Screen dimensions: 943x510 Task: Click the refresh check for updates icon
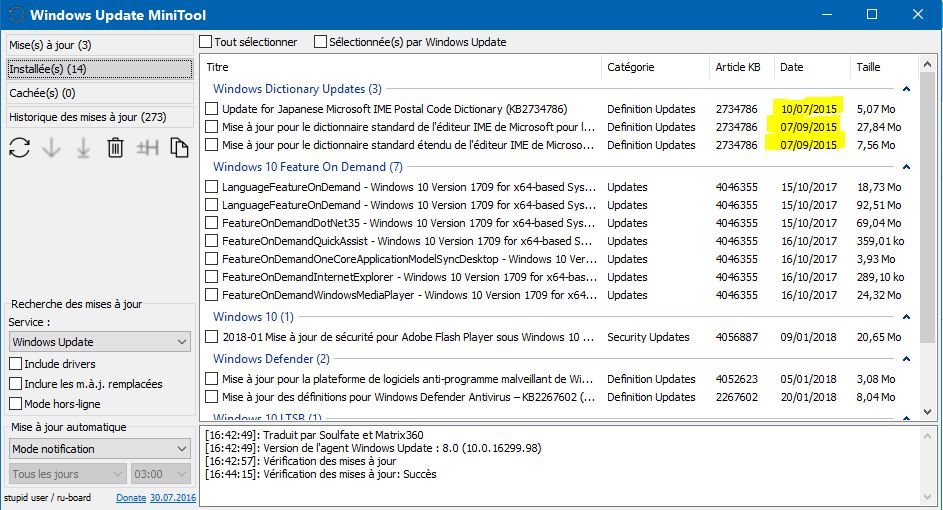pyautogui.click(x=20, y=147)
